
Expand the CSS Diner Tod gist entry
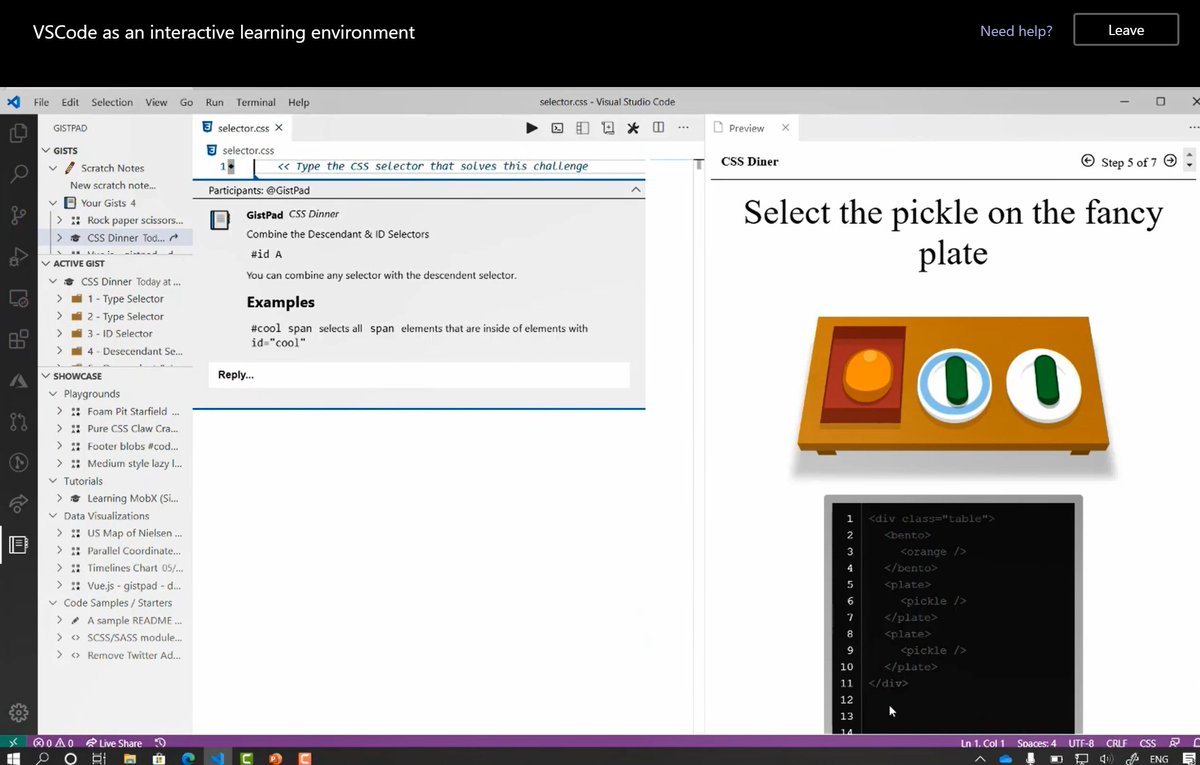pyautogui.click(x=58, y=237)
